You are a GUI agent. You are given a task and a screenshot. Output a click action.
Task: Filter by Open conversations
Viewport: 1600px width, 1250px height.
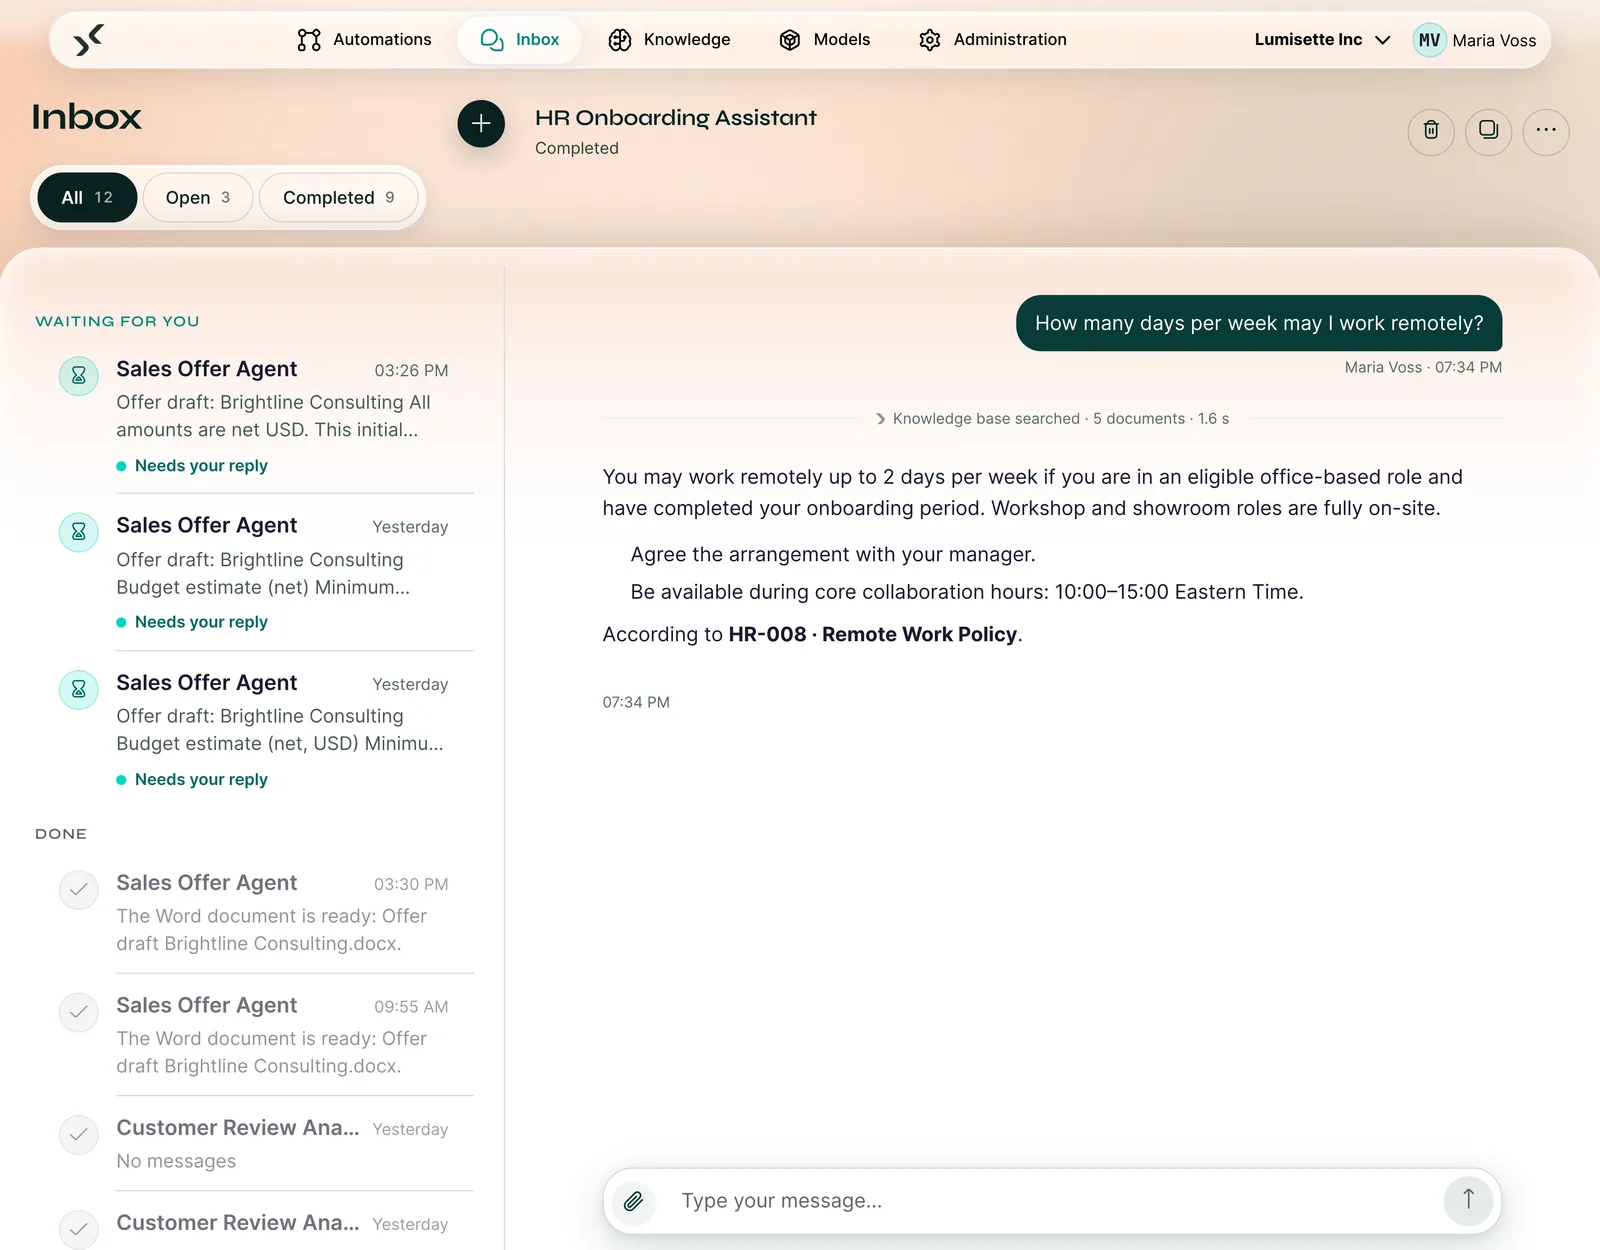[x=197, y=198]
